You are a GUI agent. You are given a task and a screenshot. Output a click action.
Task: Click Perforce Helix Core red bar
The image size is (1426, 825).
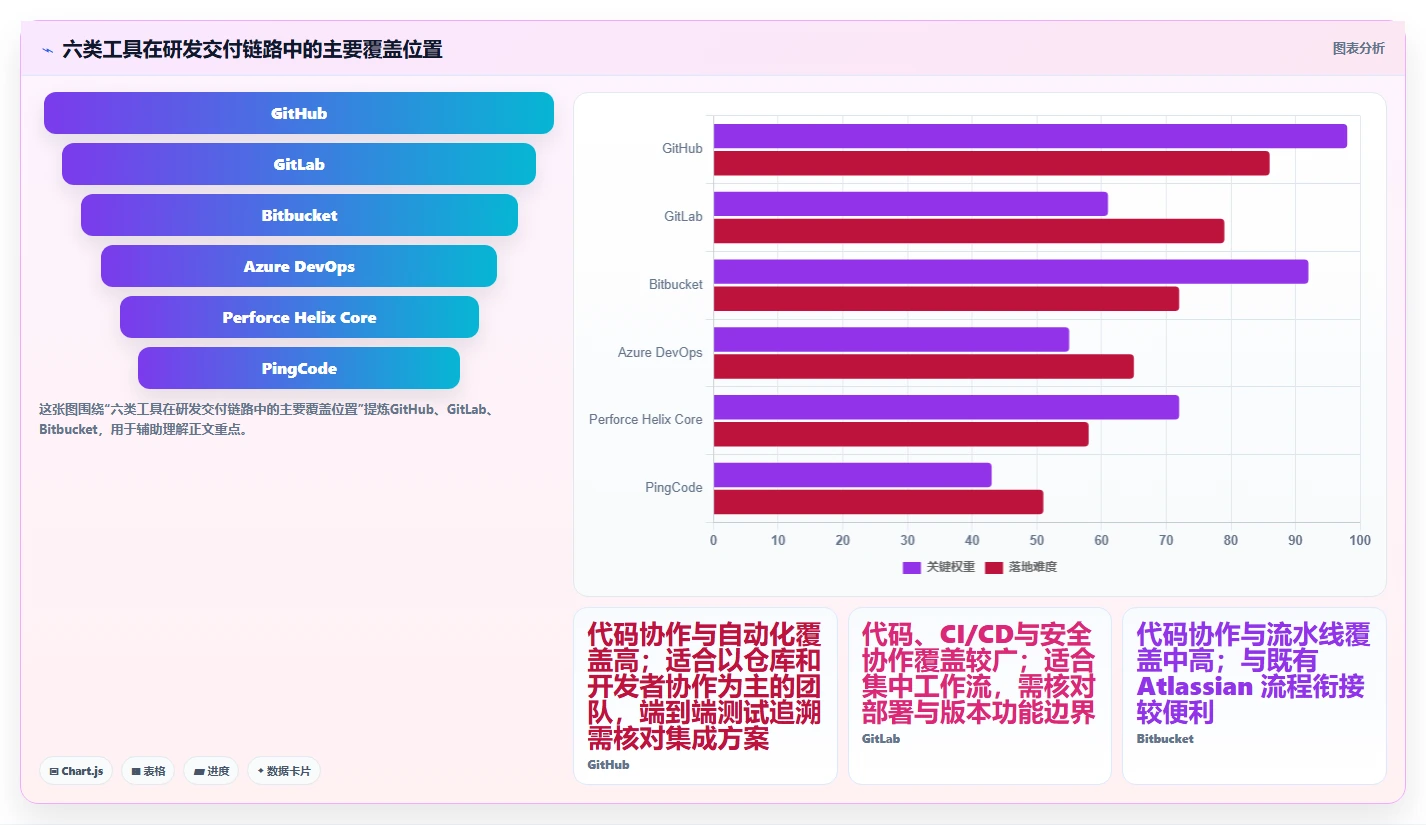coord(901,434)
